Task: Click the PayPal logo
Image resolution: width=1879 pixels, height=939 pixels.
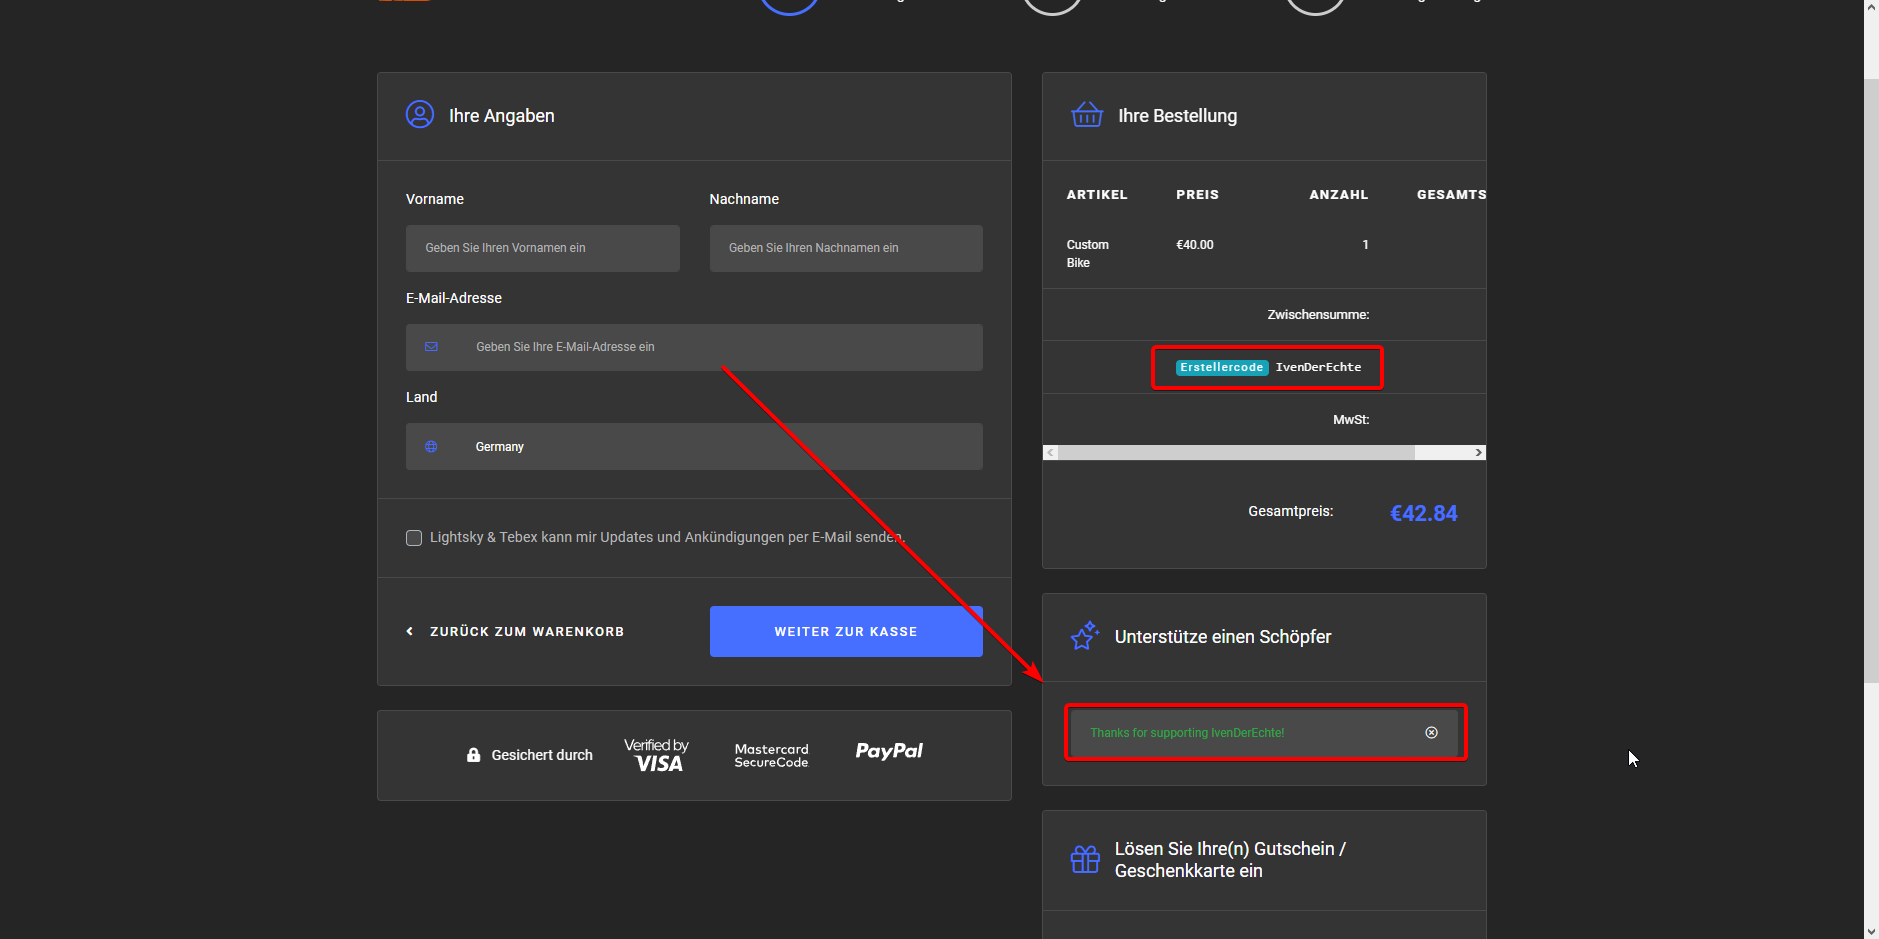Action: click(888, 751)
